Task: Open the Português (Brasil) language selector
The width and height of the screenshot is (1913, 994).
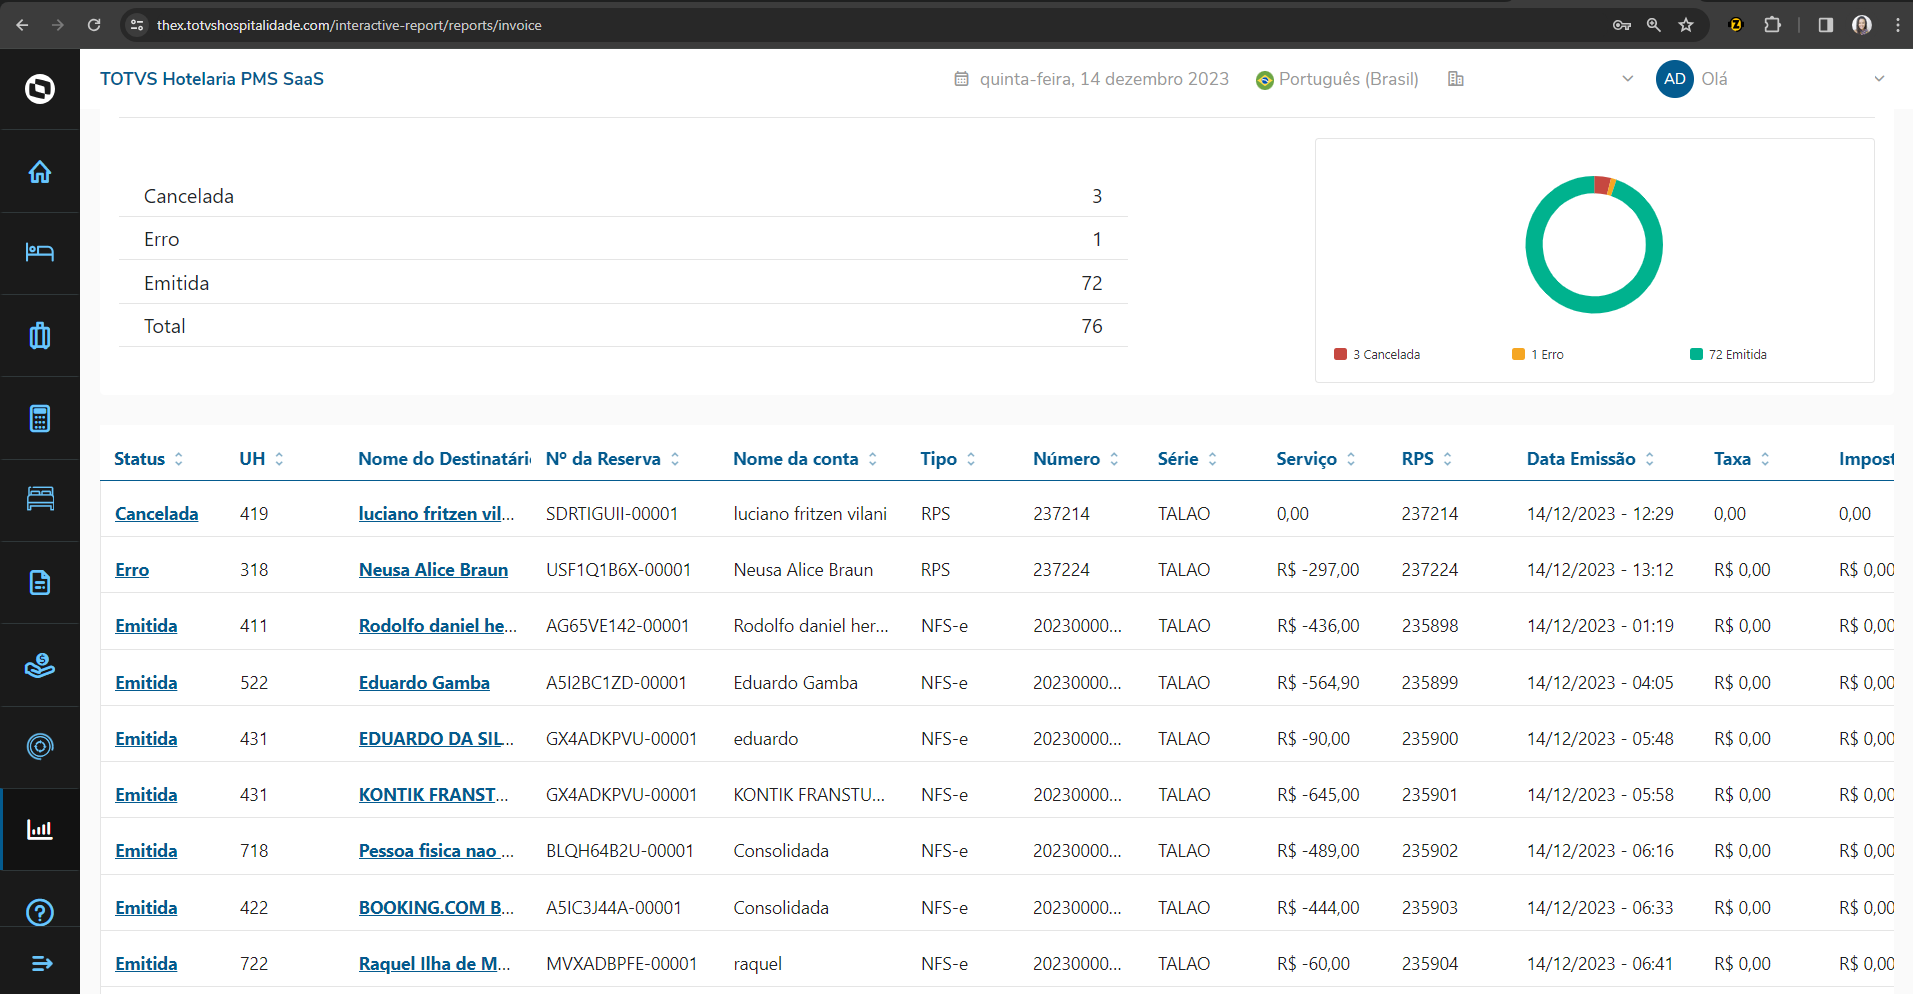Action: [1337, 79]
